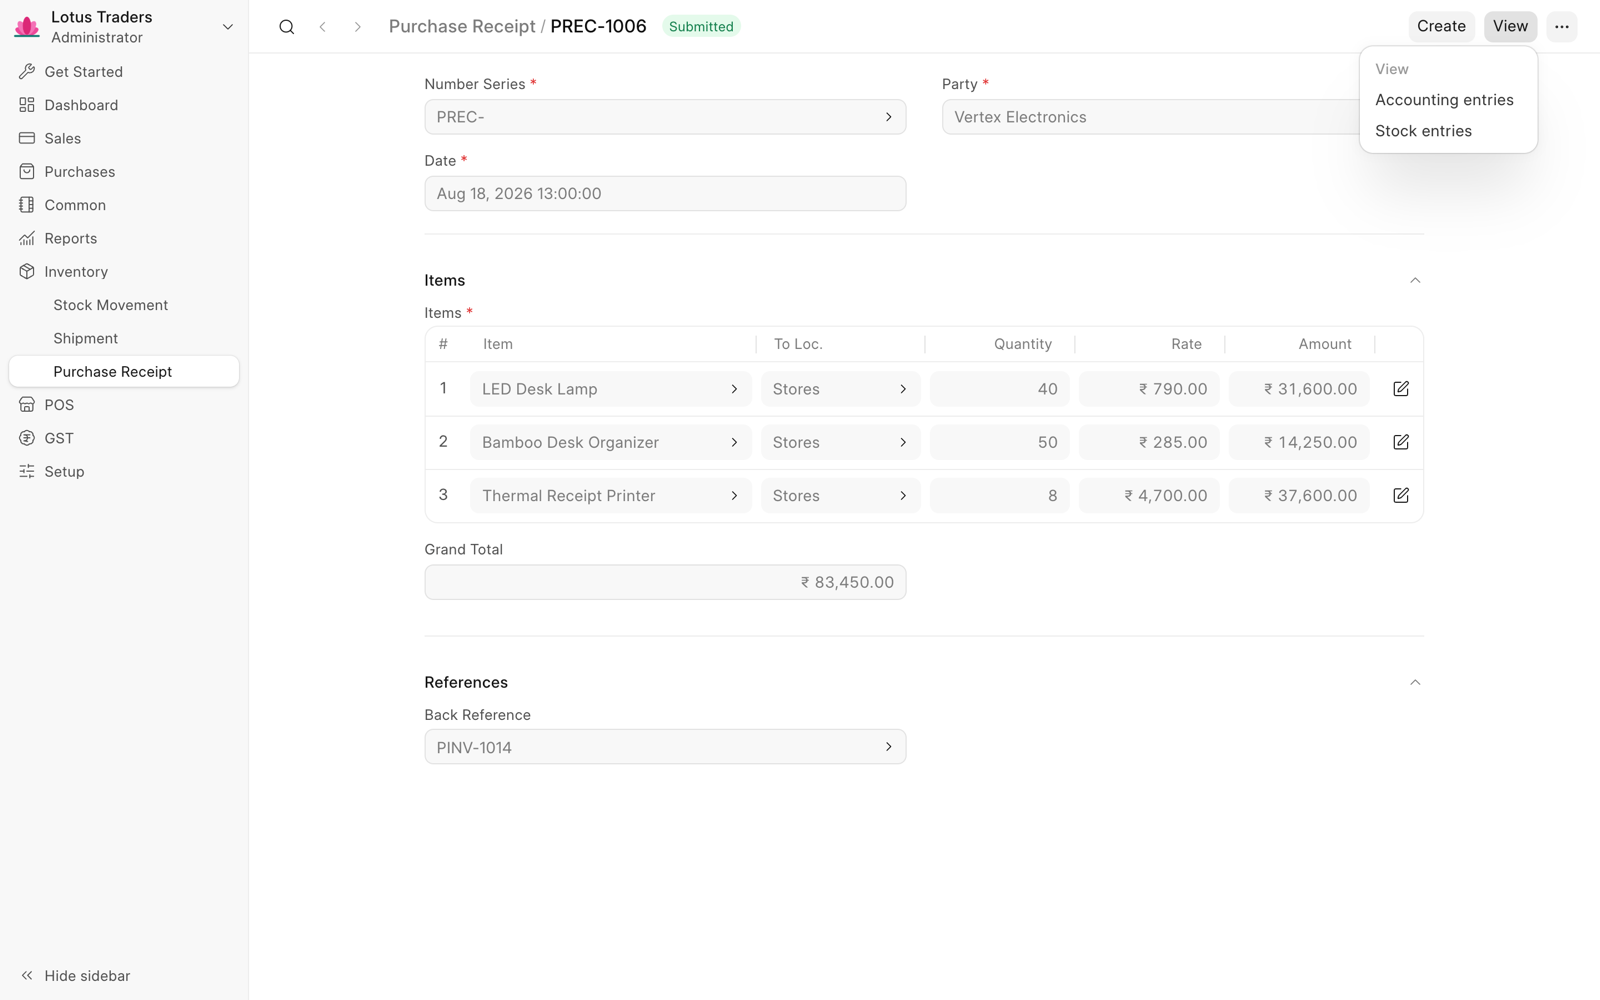Go forward with the right arrow
This screenshot has height=1000, width=1600.
357,27
